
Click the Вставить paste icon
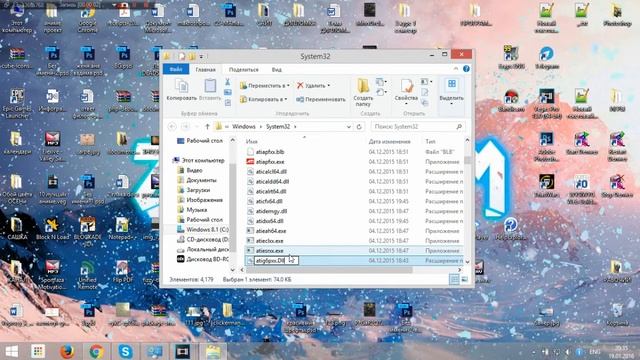(x=210, y=86)
